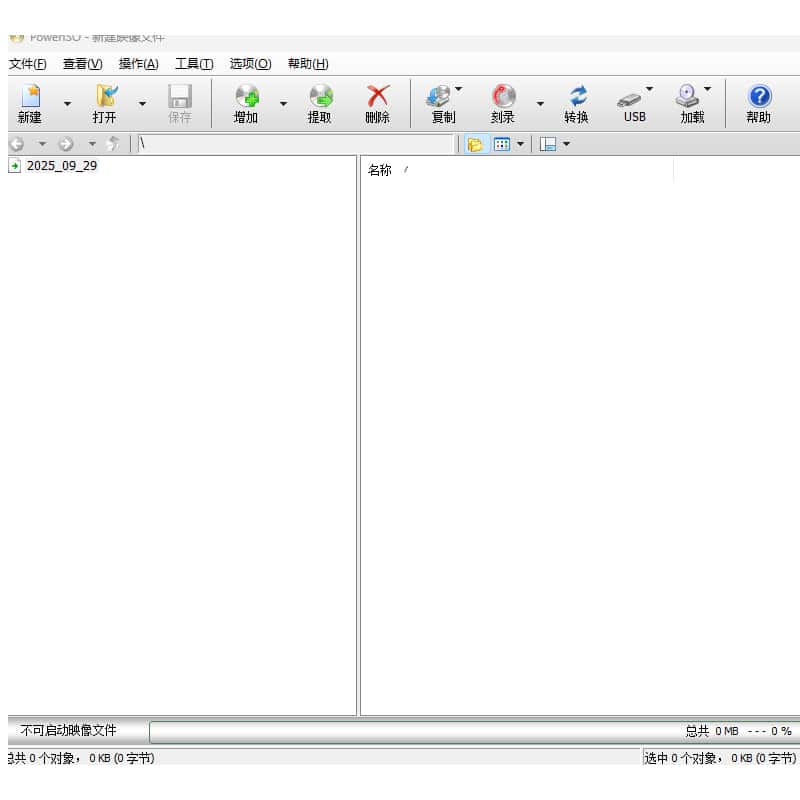Viewport: 800px width, 800px height.
Task: Open the Forward history dropdown arrow
Action: [92, 144]
